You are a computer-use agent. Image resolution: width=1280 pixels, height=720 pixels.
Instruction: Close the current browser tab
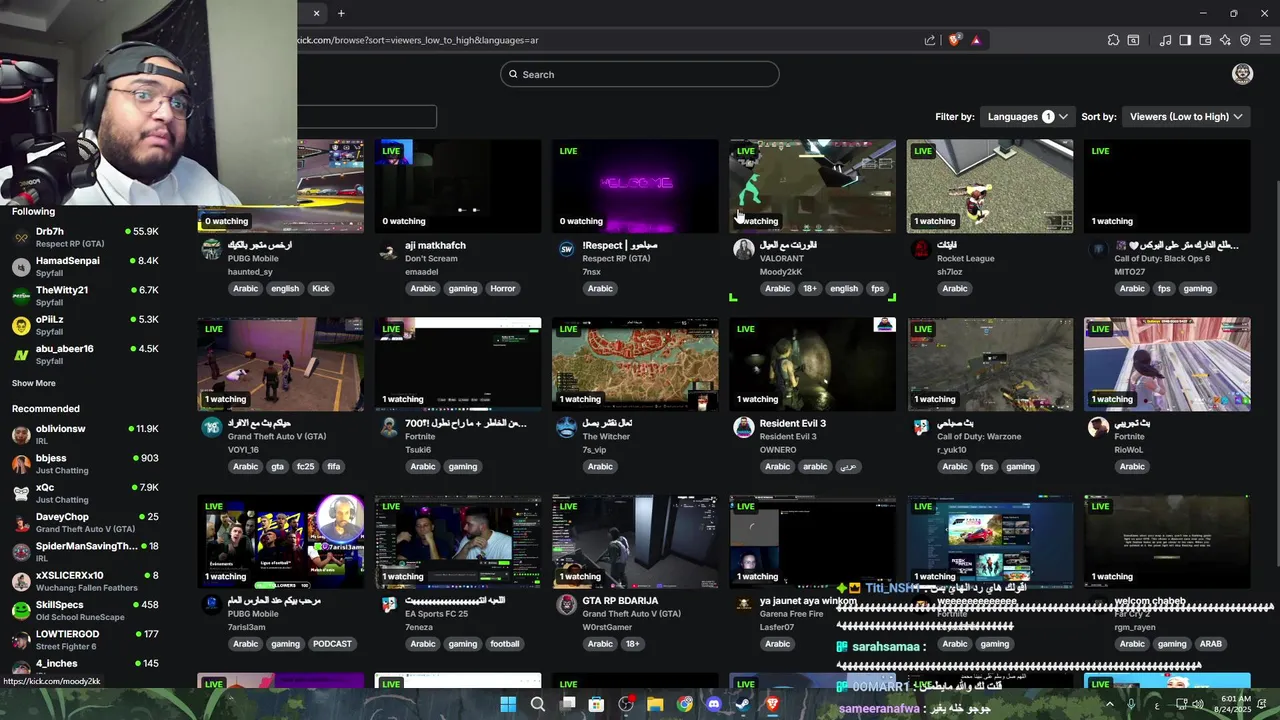coord(317,13)
